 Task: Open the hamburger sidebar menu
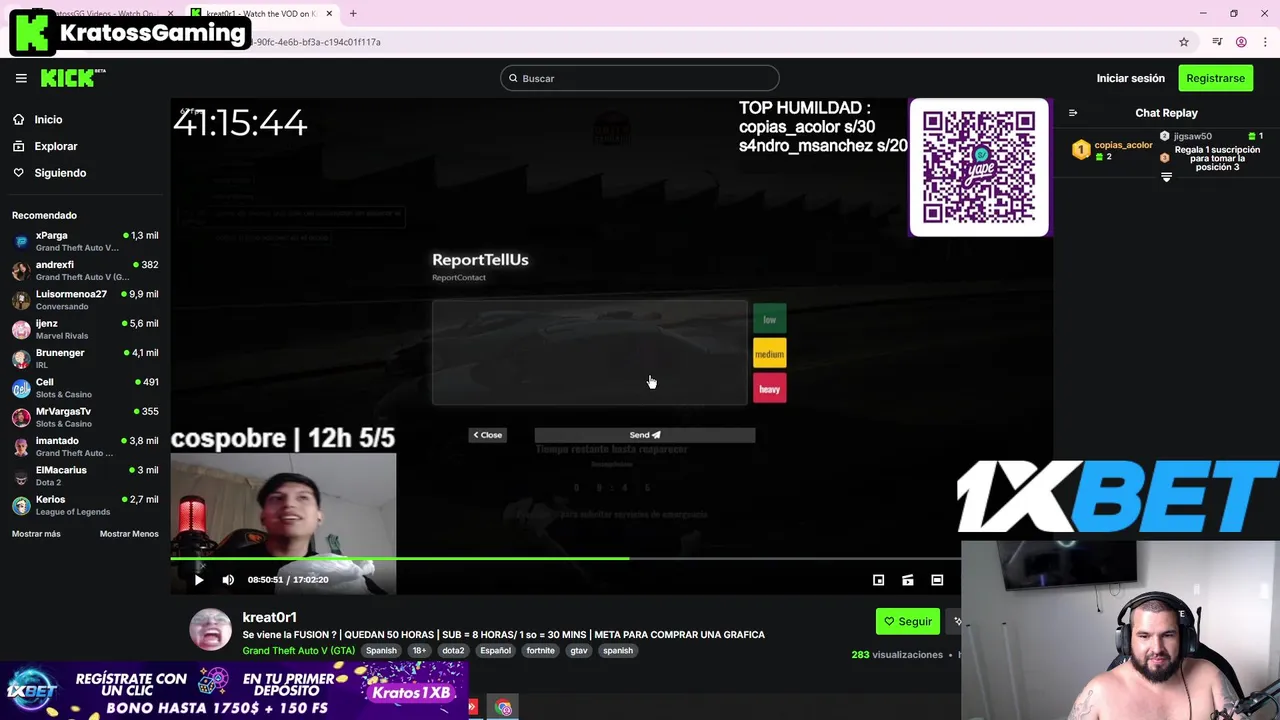point(21,78)
